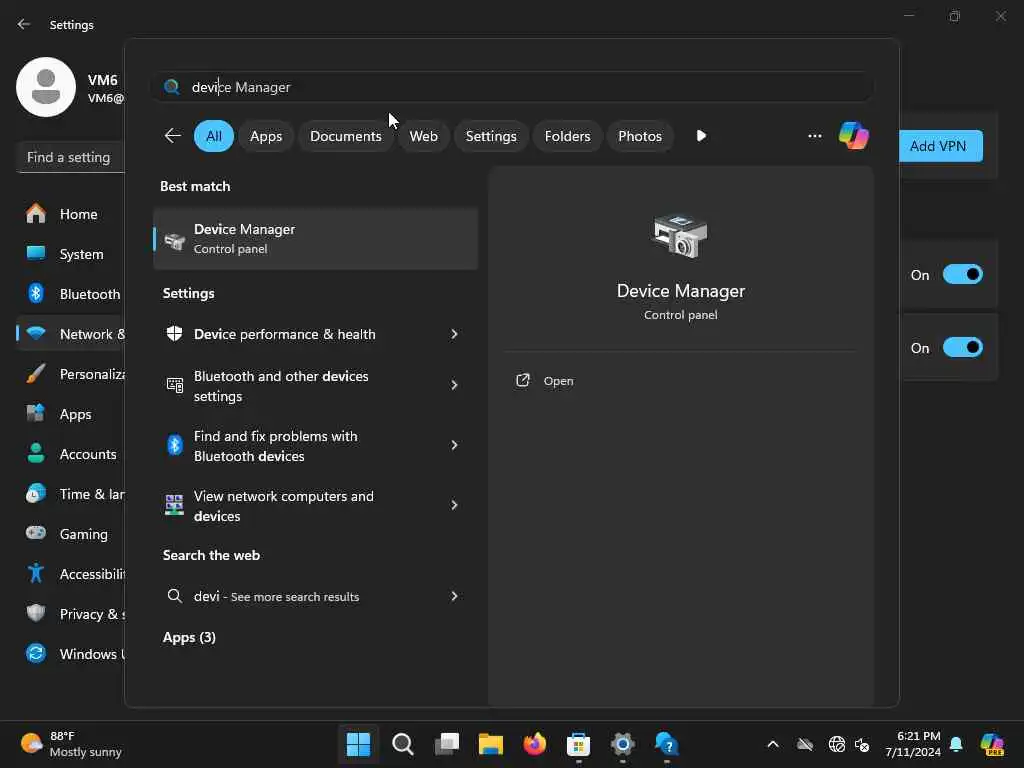Toggle the lower On switch in Settings
1024x768 pixels.
point(963,347)
